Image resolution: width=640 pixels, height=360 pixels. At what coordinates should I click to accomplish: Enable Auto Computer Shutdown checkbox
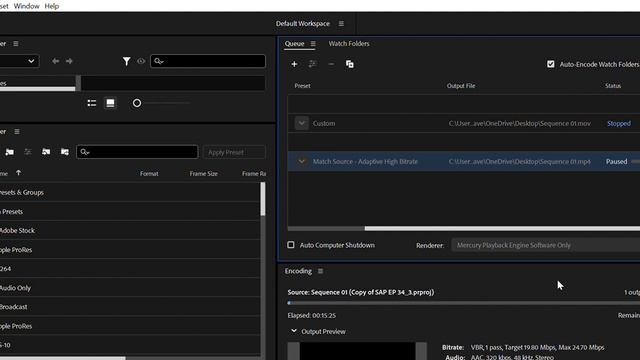coord(291,245)
